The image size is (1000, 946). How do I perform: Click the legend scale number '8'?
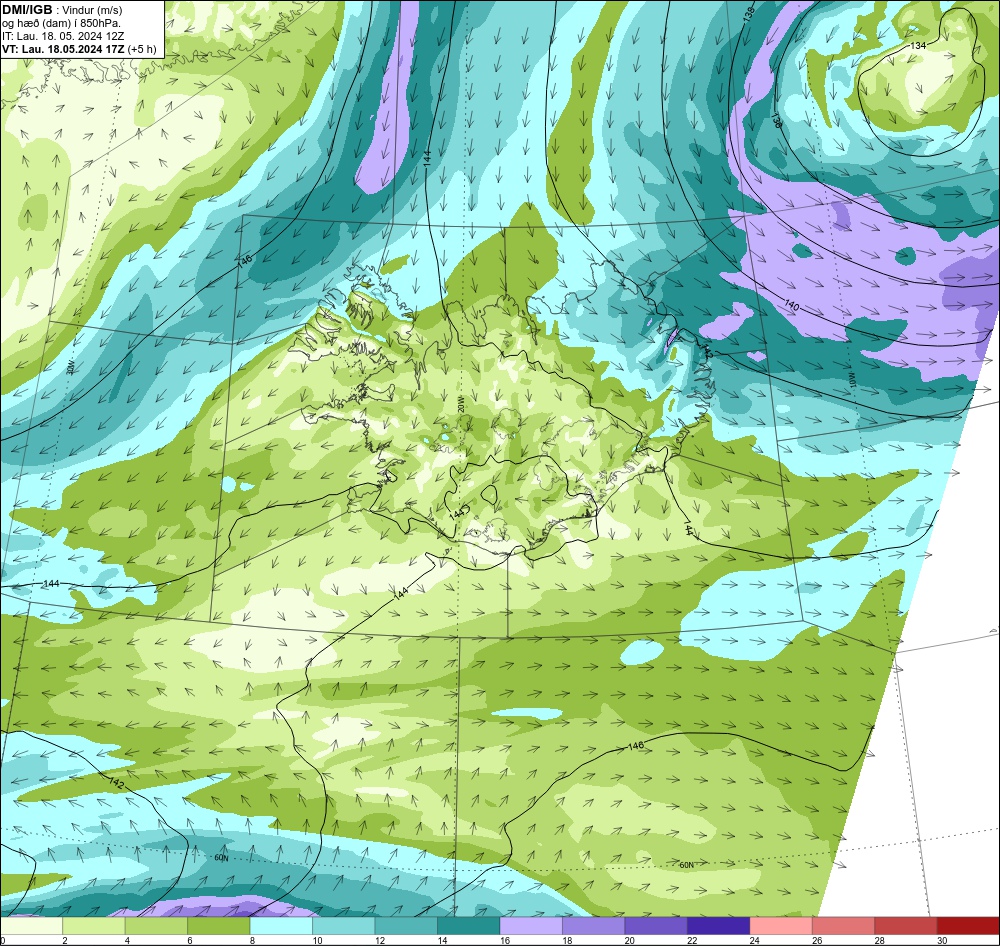(253, 940)
